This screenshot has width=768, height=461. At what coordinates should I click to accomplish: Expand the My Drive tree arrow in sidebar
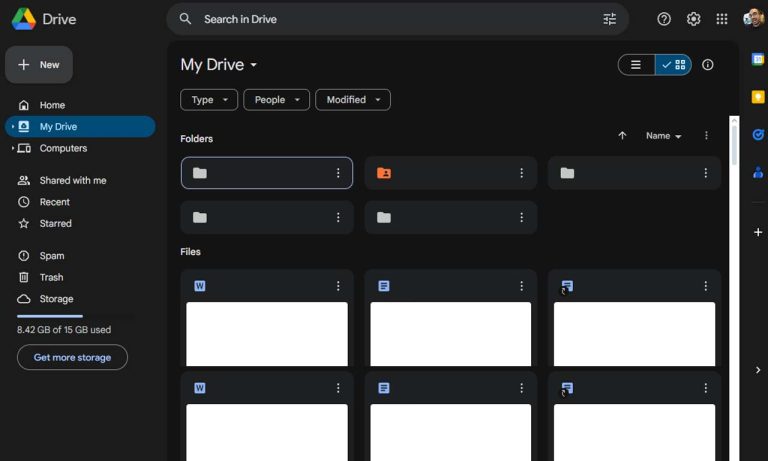click(x=13, y=126)
